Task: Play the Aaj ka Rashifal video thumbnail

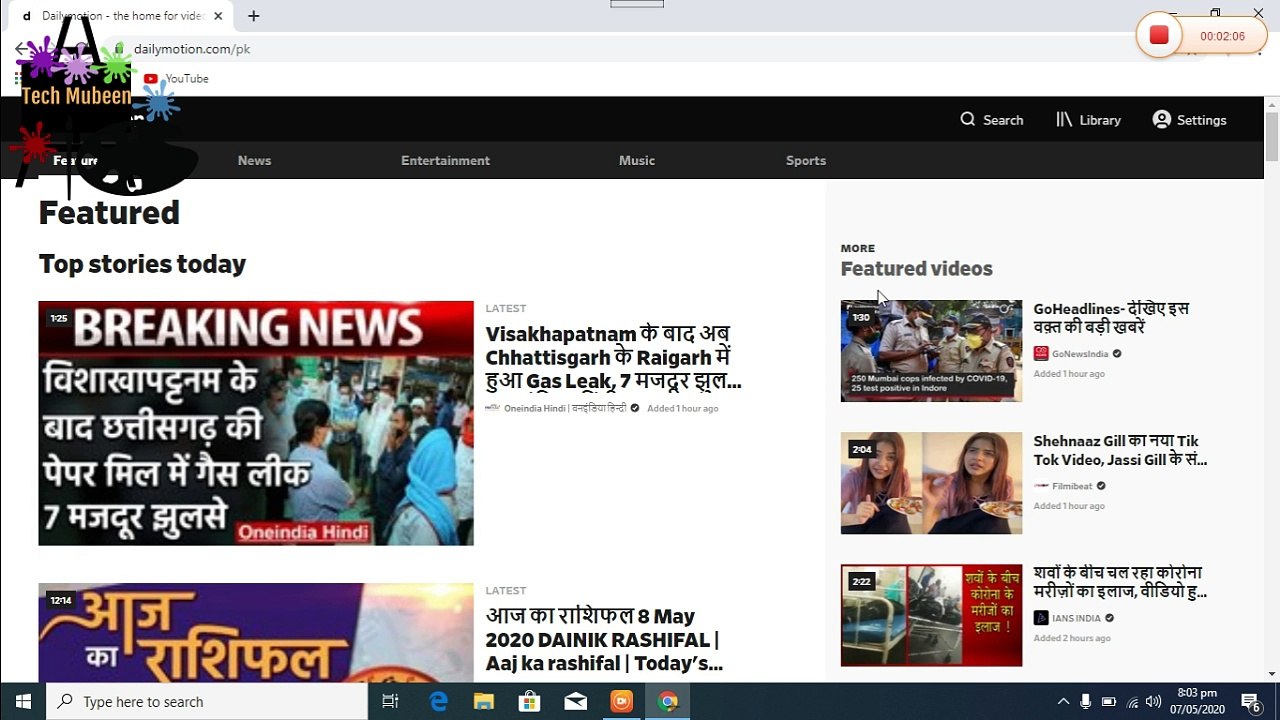Action: coord(256,632)
